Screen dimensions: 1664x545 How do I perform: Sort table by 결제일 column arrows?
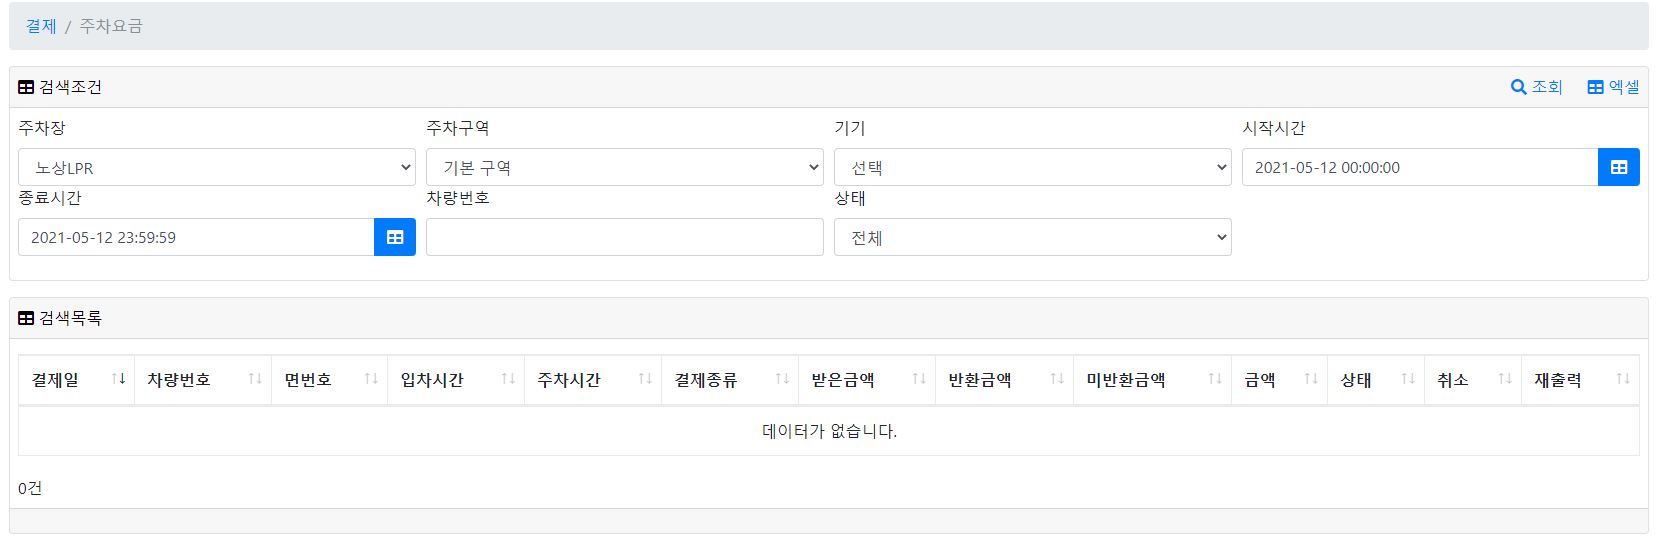(x=119, y=379)
